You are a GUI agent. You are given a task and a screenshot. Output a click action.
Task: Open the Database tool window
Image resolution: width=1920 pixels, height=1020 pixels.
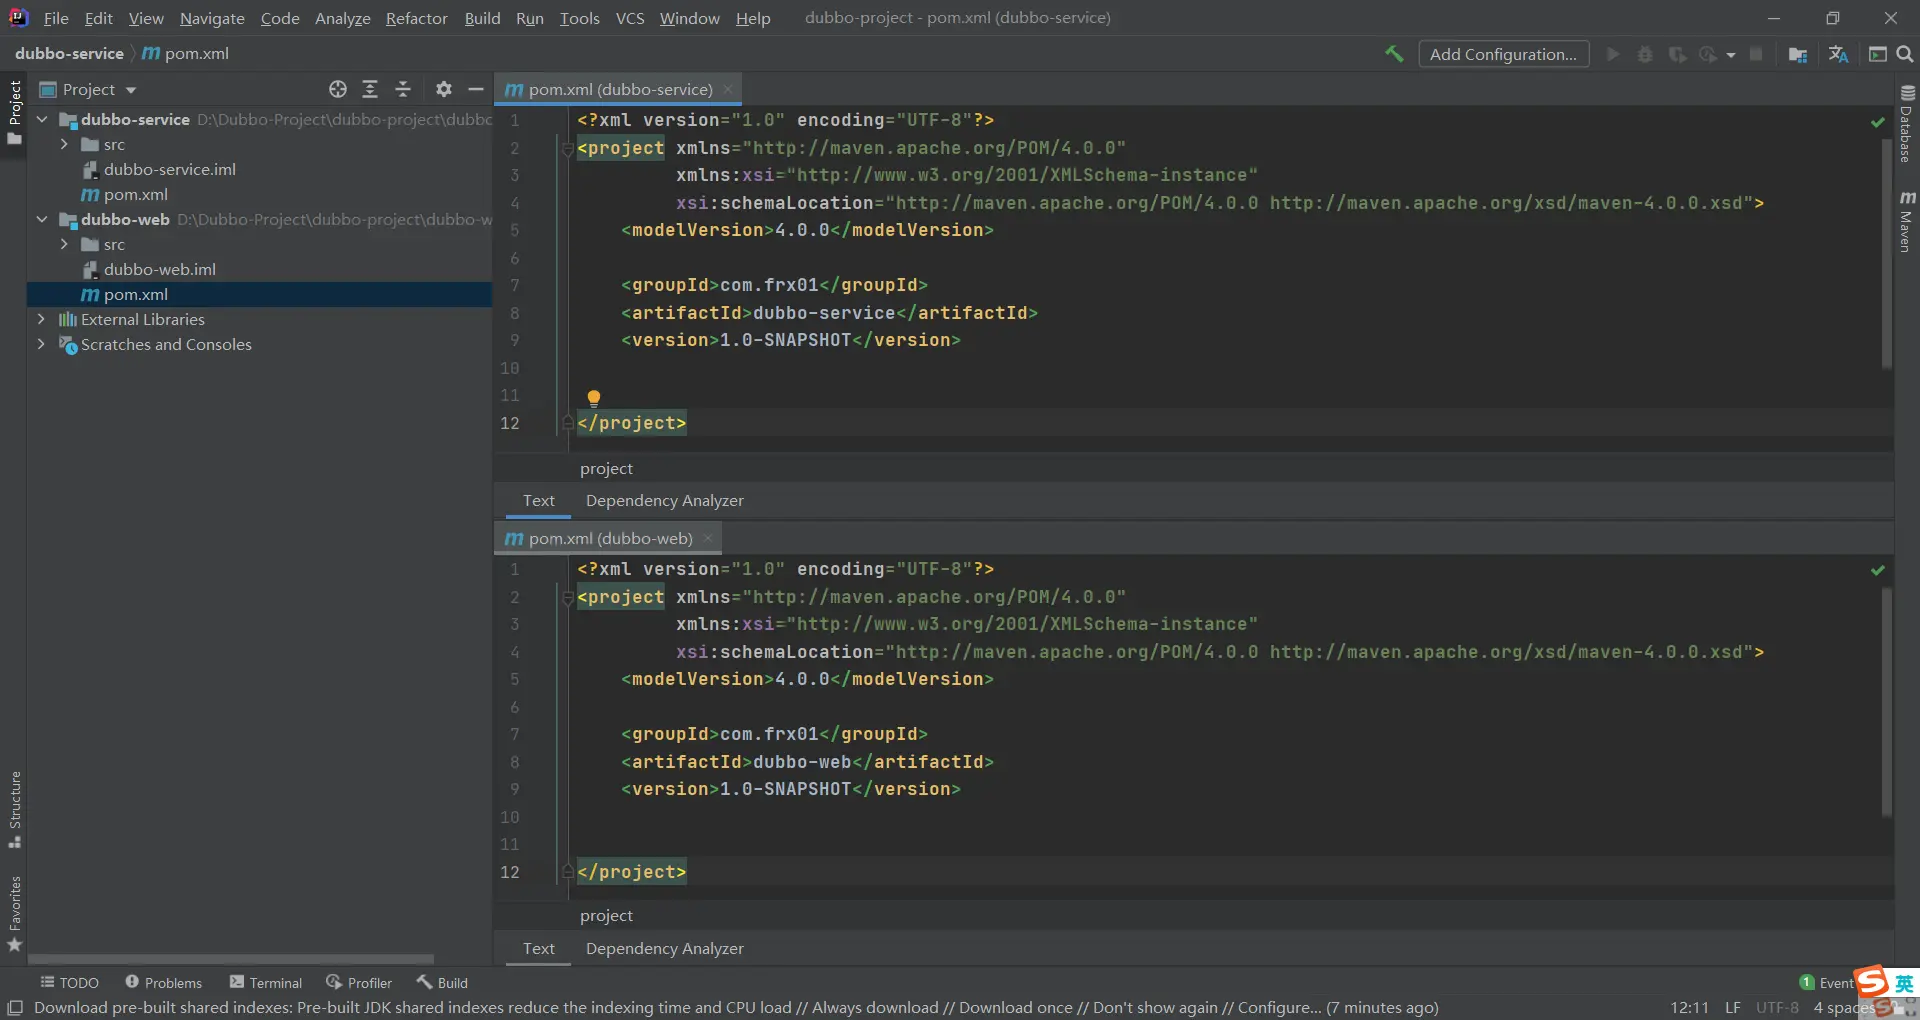coord(1906,123)
